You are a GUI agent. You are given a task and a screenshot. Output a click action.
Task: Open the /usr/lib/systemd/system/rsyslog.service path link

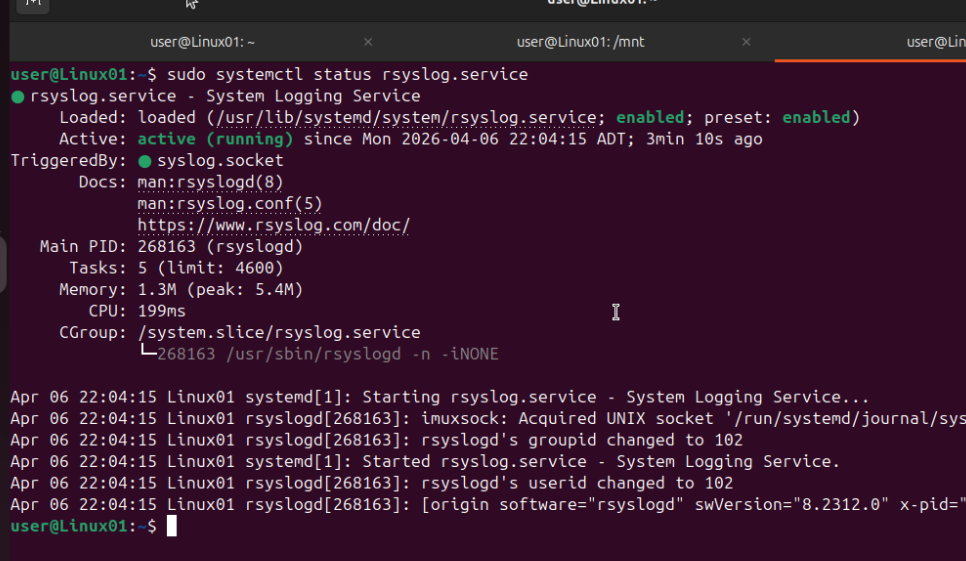pyautogui.click(x=406, y=118)
